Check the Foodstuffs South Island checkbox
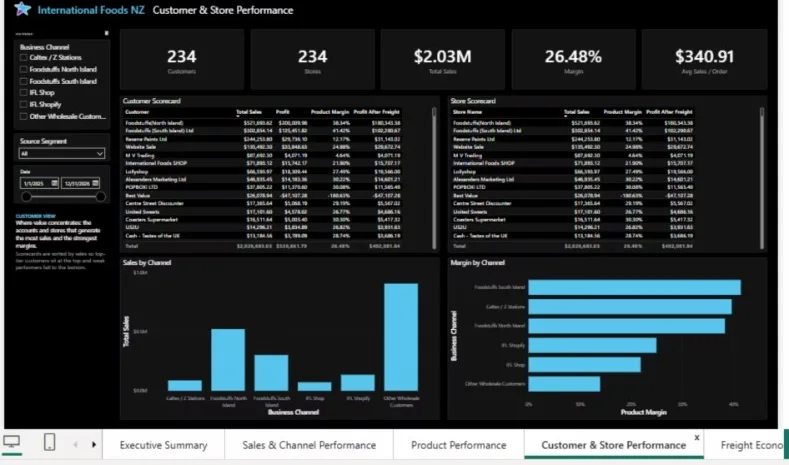This screenshot has height=465, width=789. pyautogui.click(x=23, y=81)
